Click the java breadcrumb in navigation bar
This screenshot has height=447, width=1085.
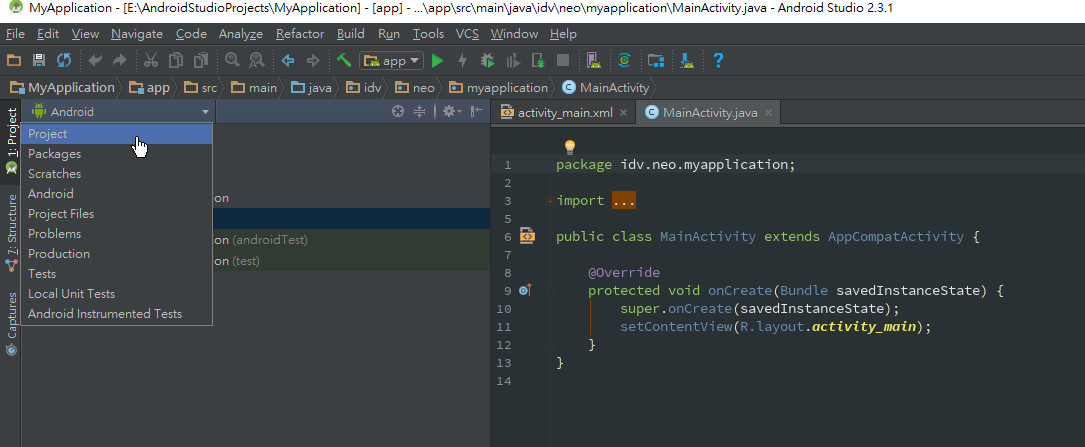[x=311, y=88]
